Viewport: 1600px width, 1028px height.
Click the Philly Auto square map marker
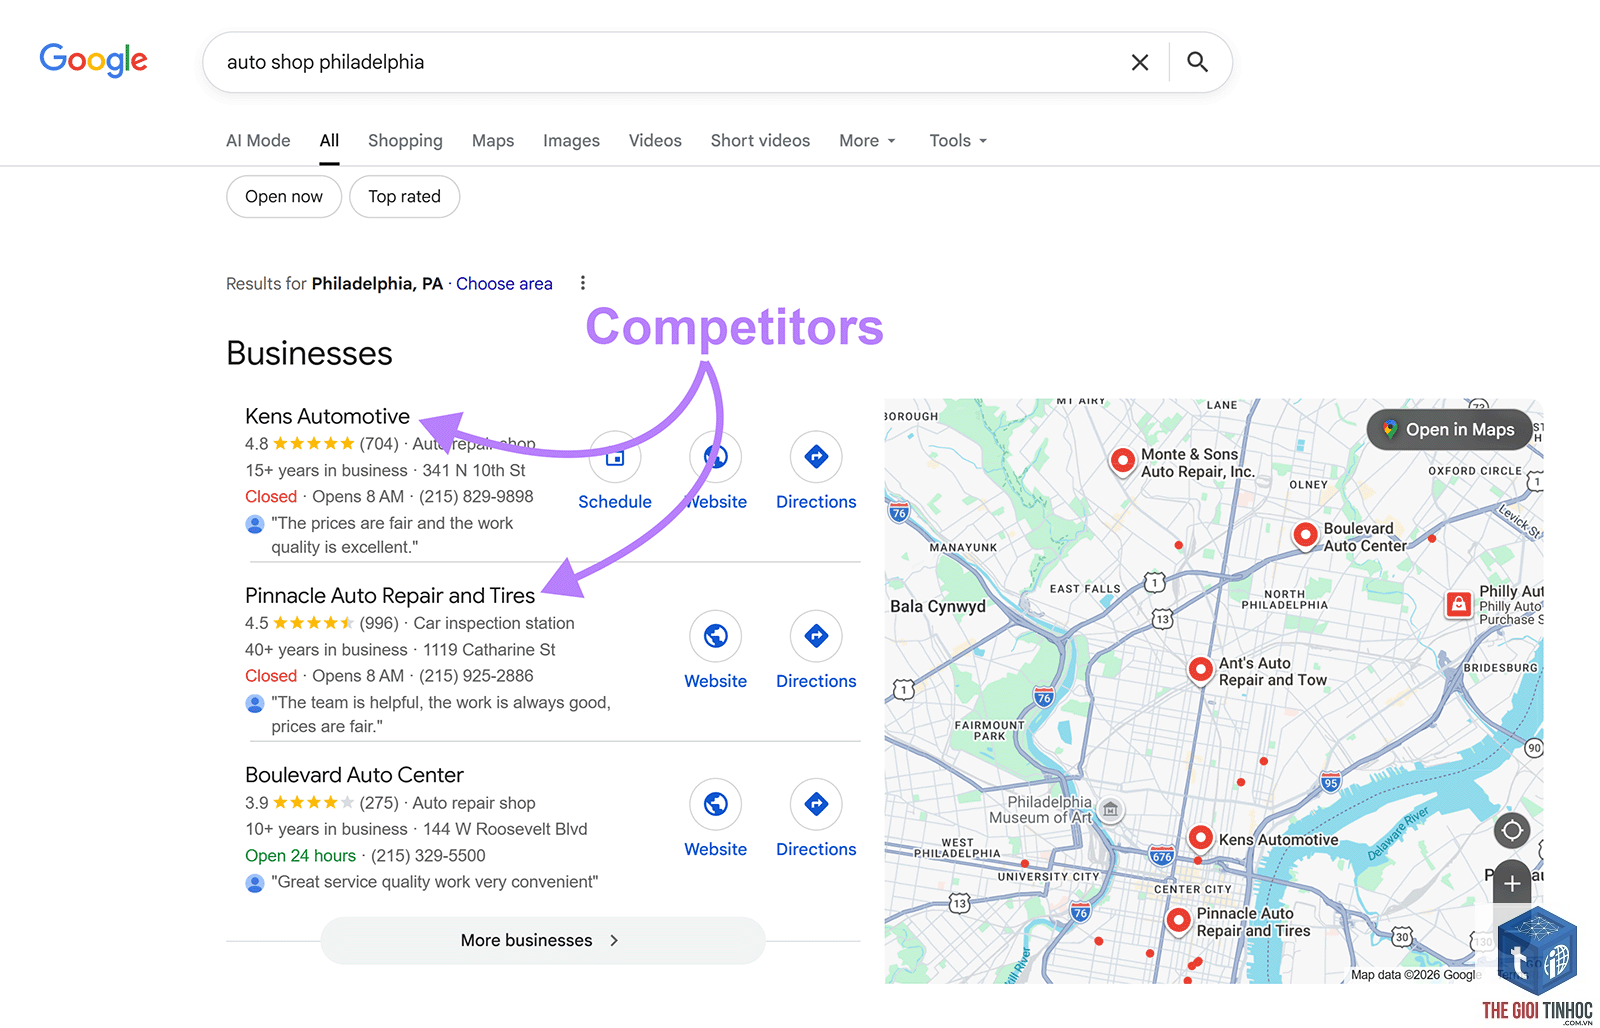pyautogui.click(x=1459, y=604)
